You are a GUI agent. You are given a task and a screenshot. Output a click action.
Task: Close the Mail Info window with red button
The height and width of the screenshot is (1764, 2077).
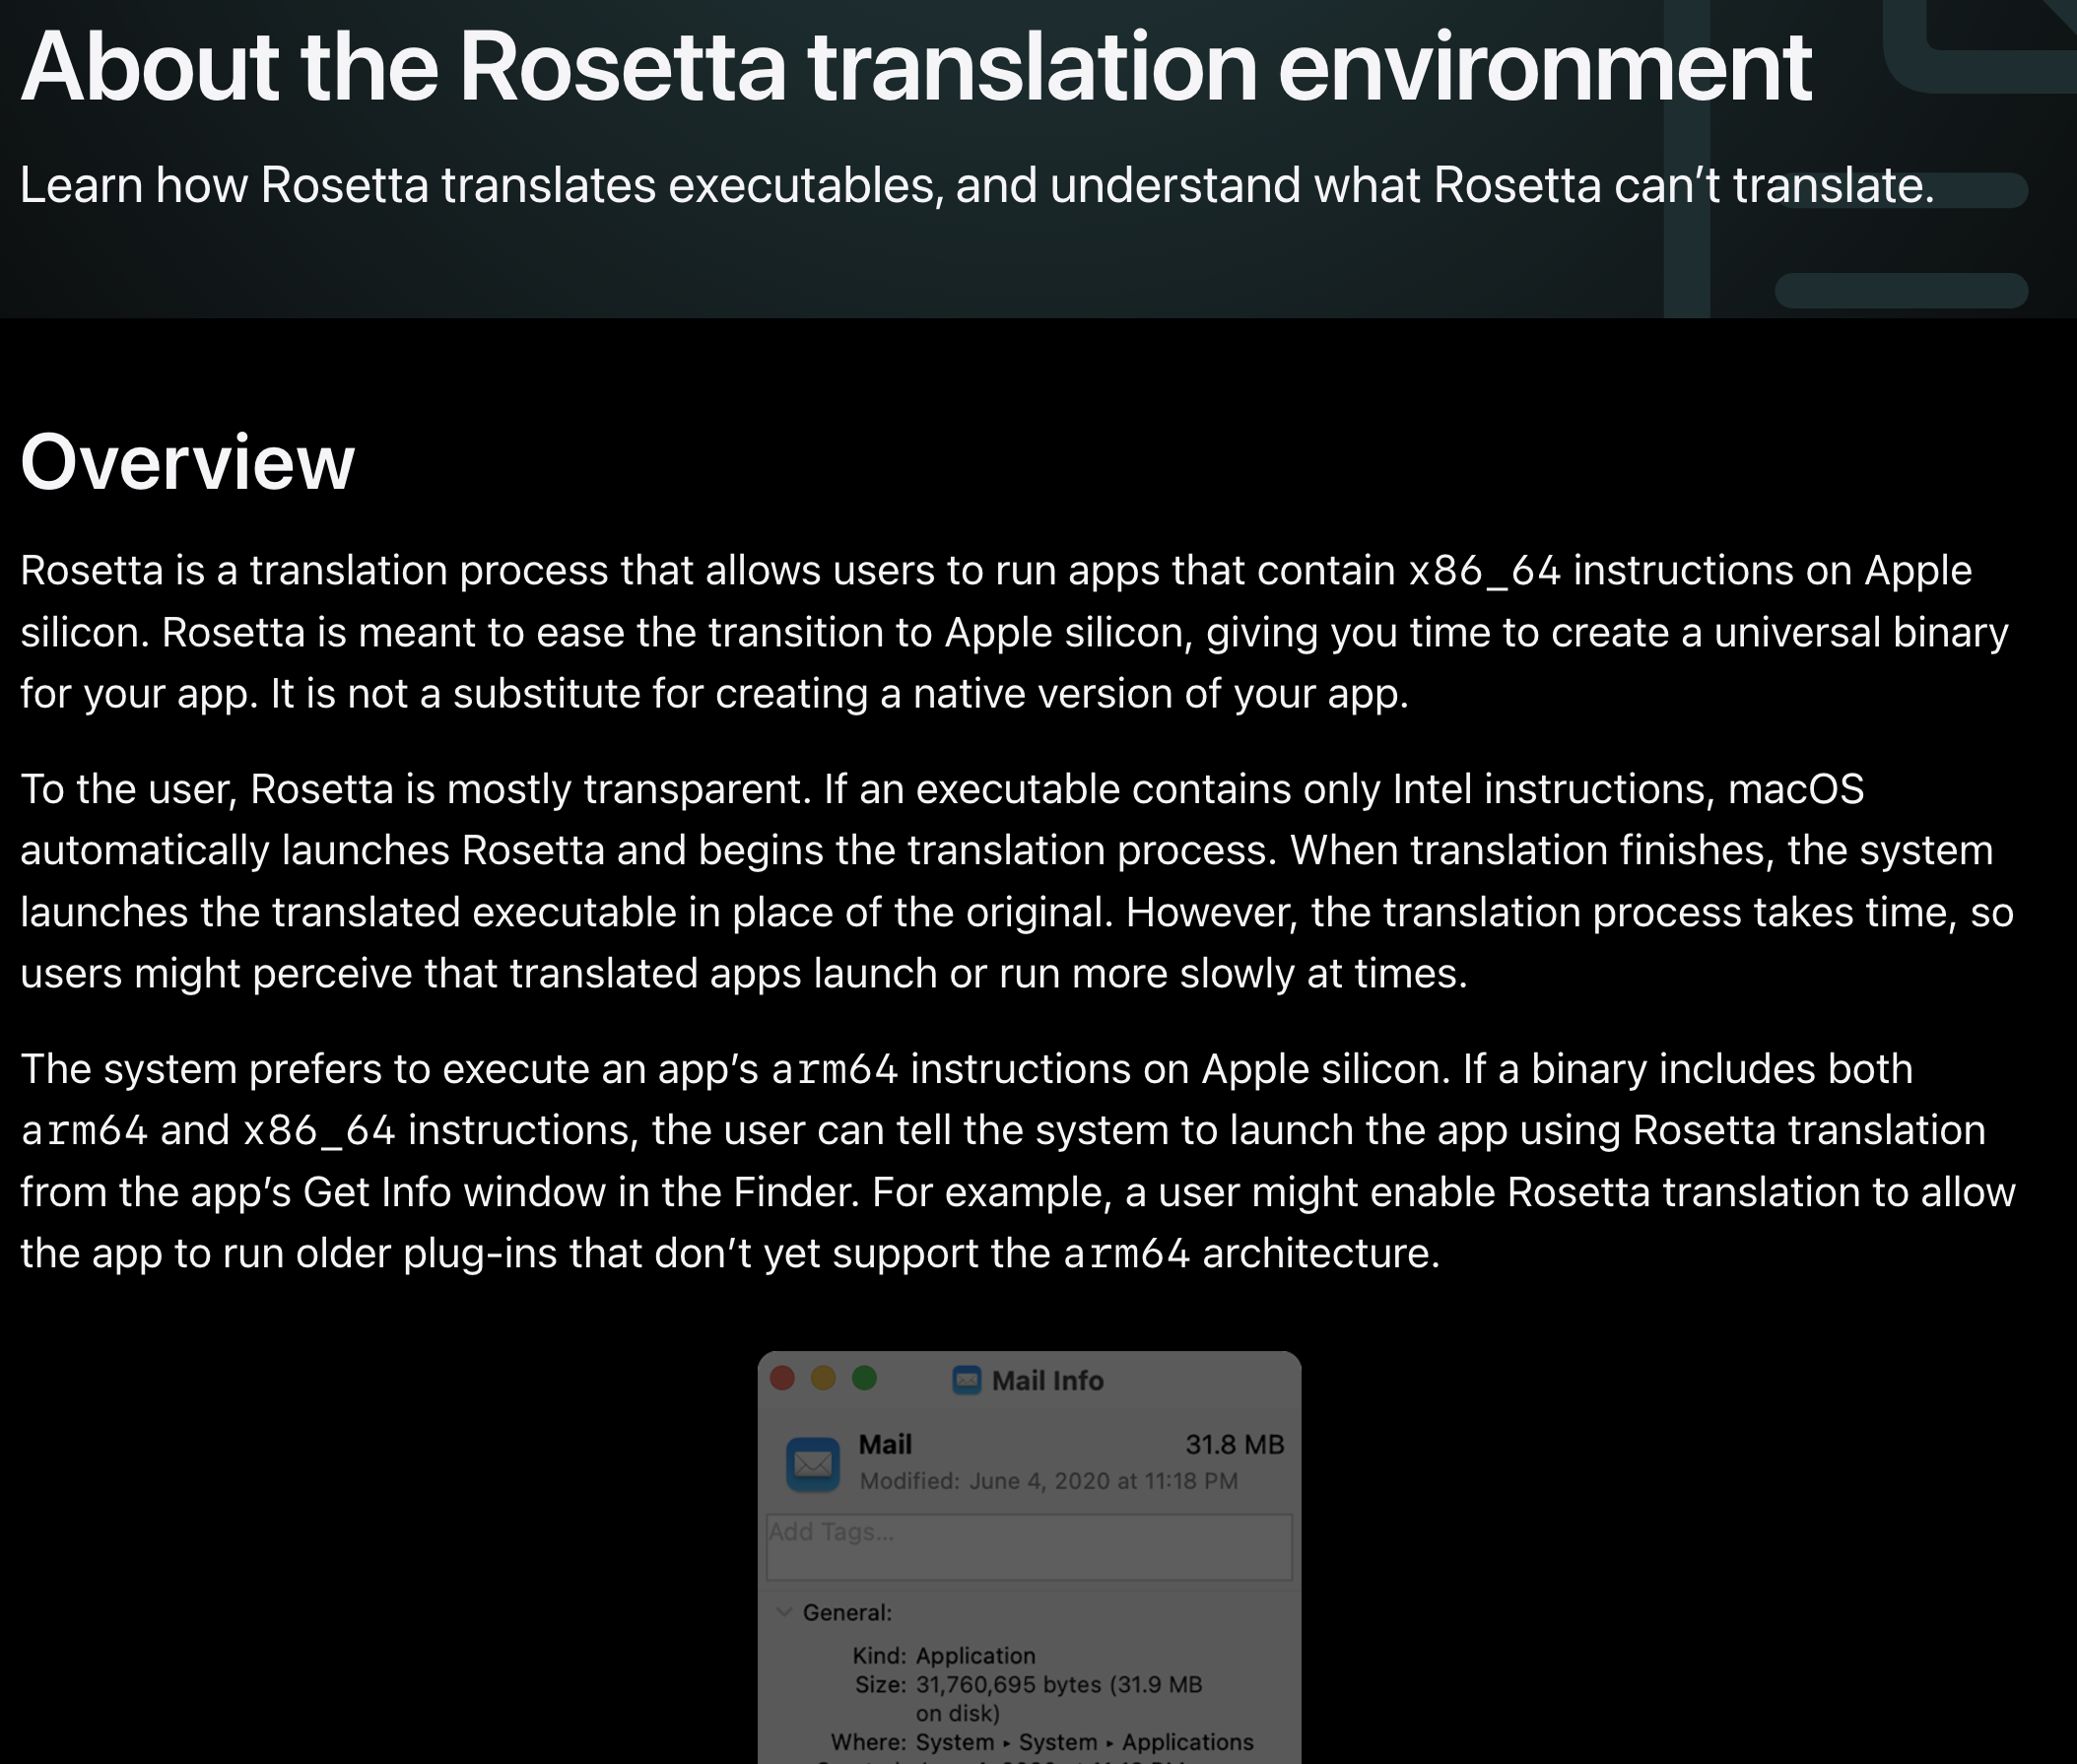782,1379
